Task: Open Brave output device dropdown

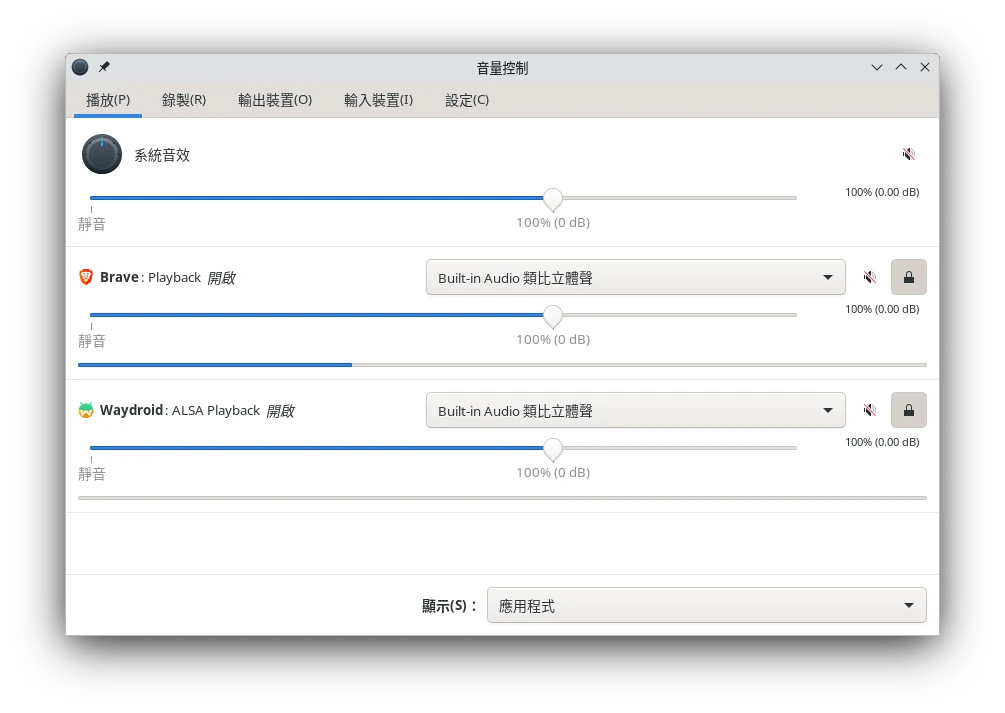Action: [x=635, y=277]
